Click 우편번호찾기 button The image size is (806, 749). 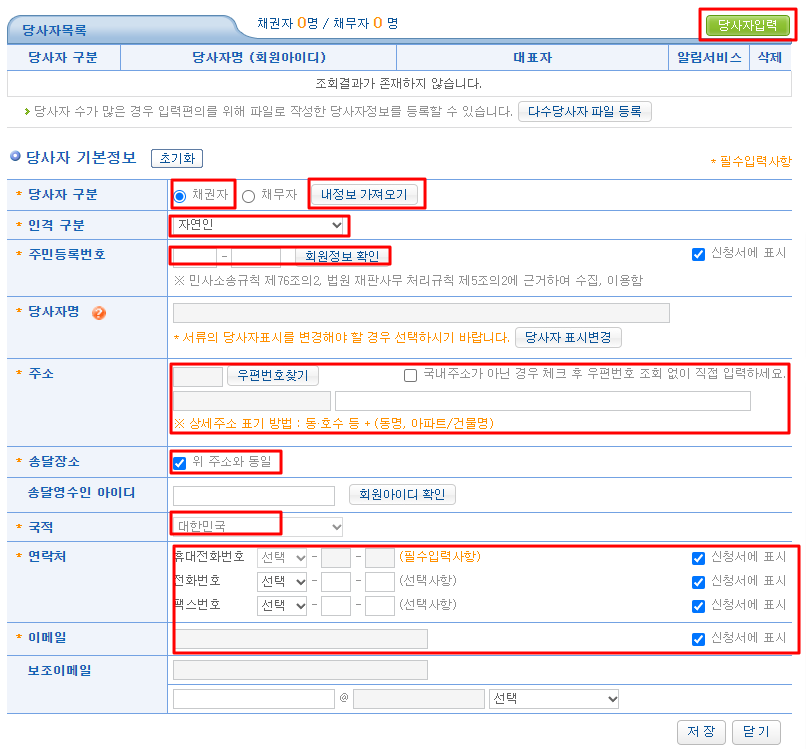tap(273, 376)
